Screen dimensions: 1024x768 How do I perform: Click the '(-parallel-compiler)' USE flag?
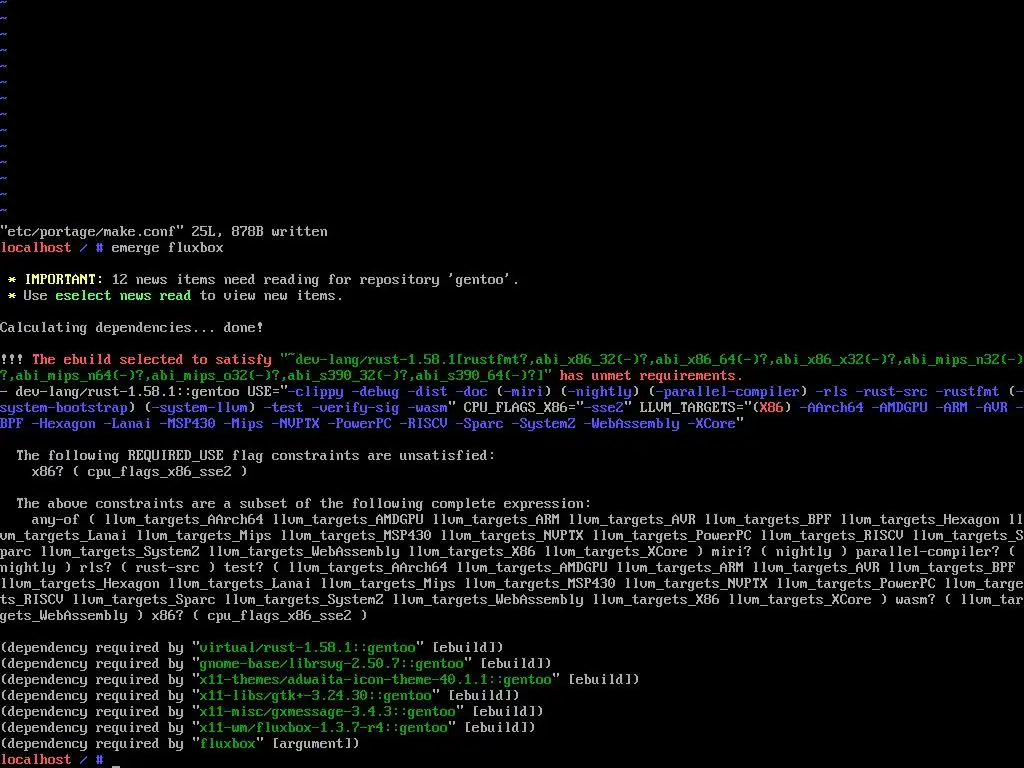coord(728,392)
